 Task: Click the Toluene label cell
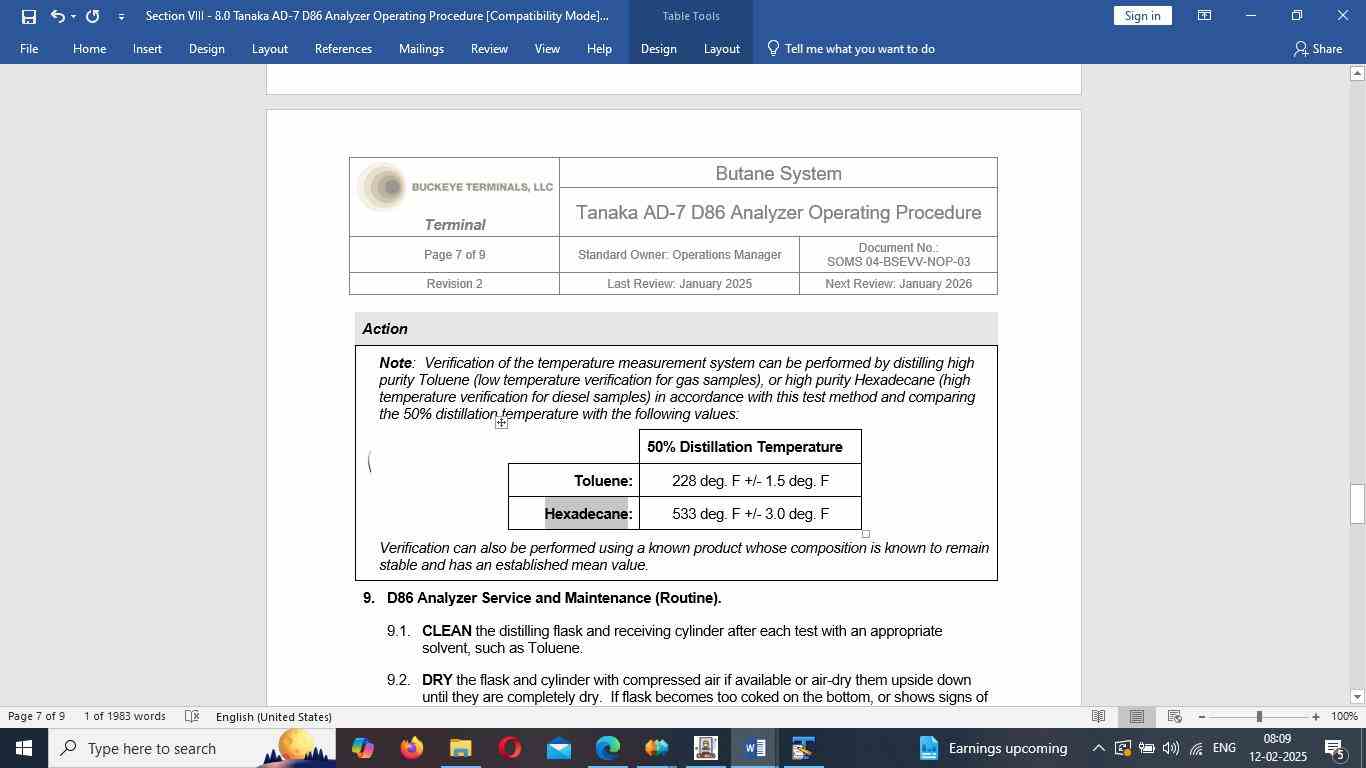[574, 481]
